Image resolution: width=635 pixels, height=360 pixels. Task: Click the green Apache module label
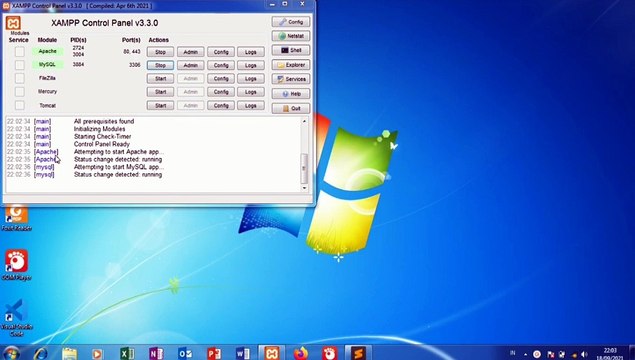[x=47, y=51]
